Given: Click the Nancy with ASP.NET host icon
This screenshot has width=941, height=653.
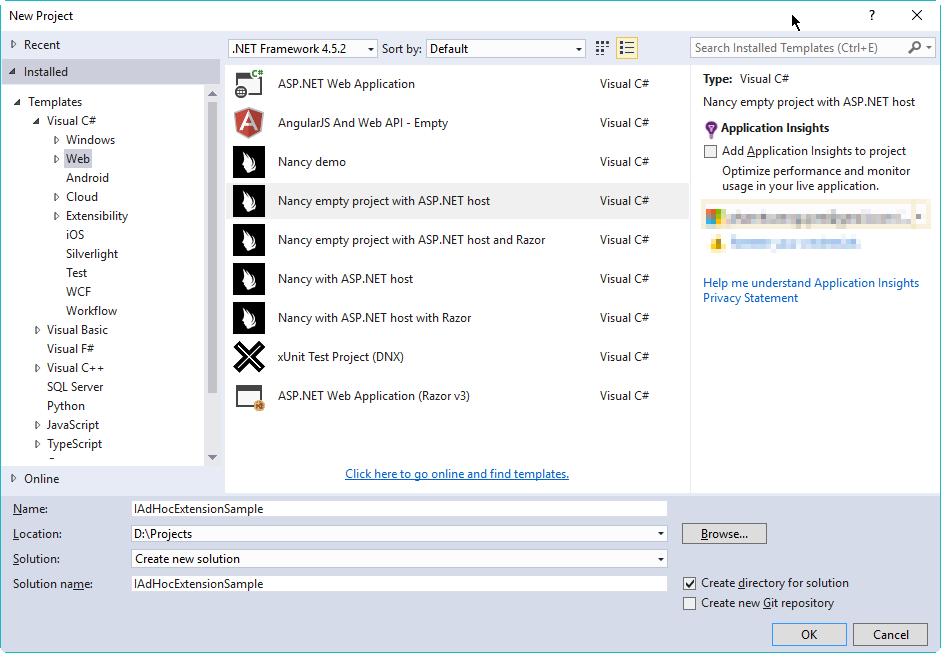Looking at the screenshot, I should [248, 278].
